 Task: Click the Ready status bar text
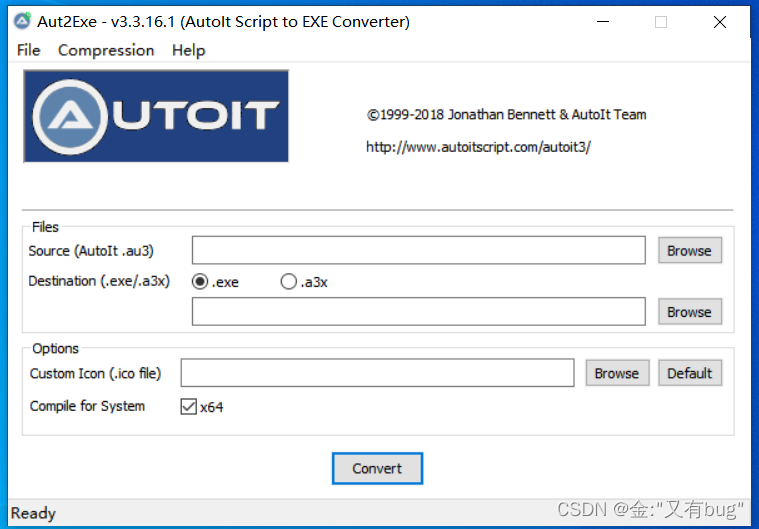click(33, 513)
